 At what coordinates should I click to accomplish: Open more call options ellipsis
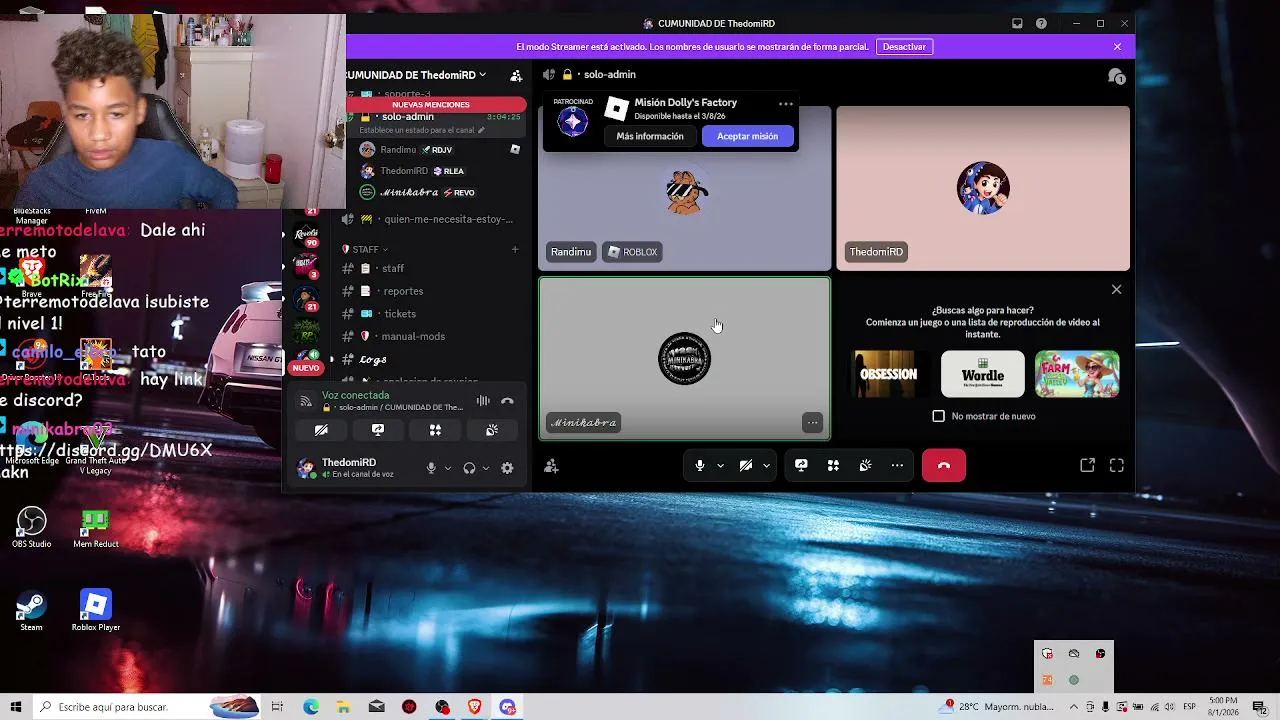pyautogui.click(x=897, y=465)
